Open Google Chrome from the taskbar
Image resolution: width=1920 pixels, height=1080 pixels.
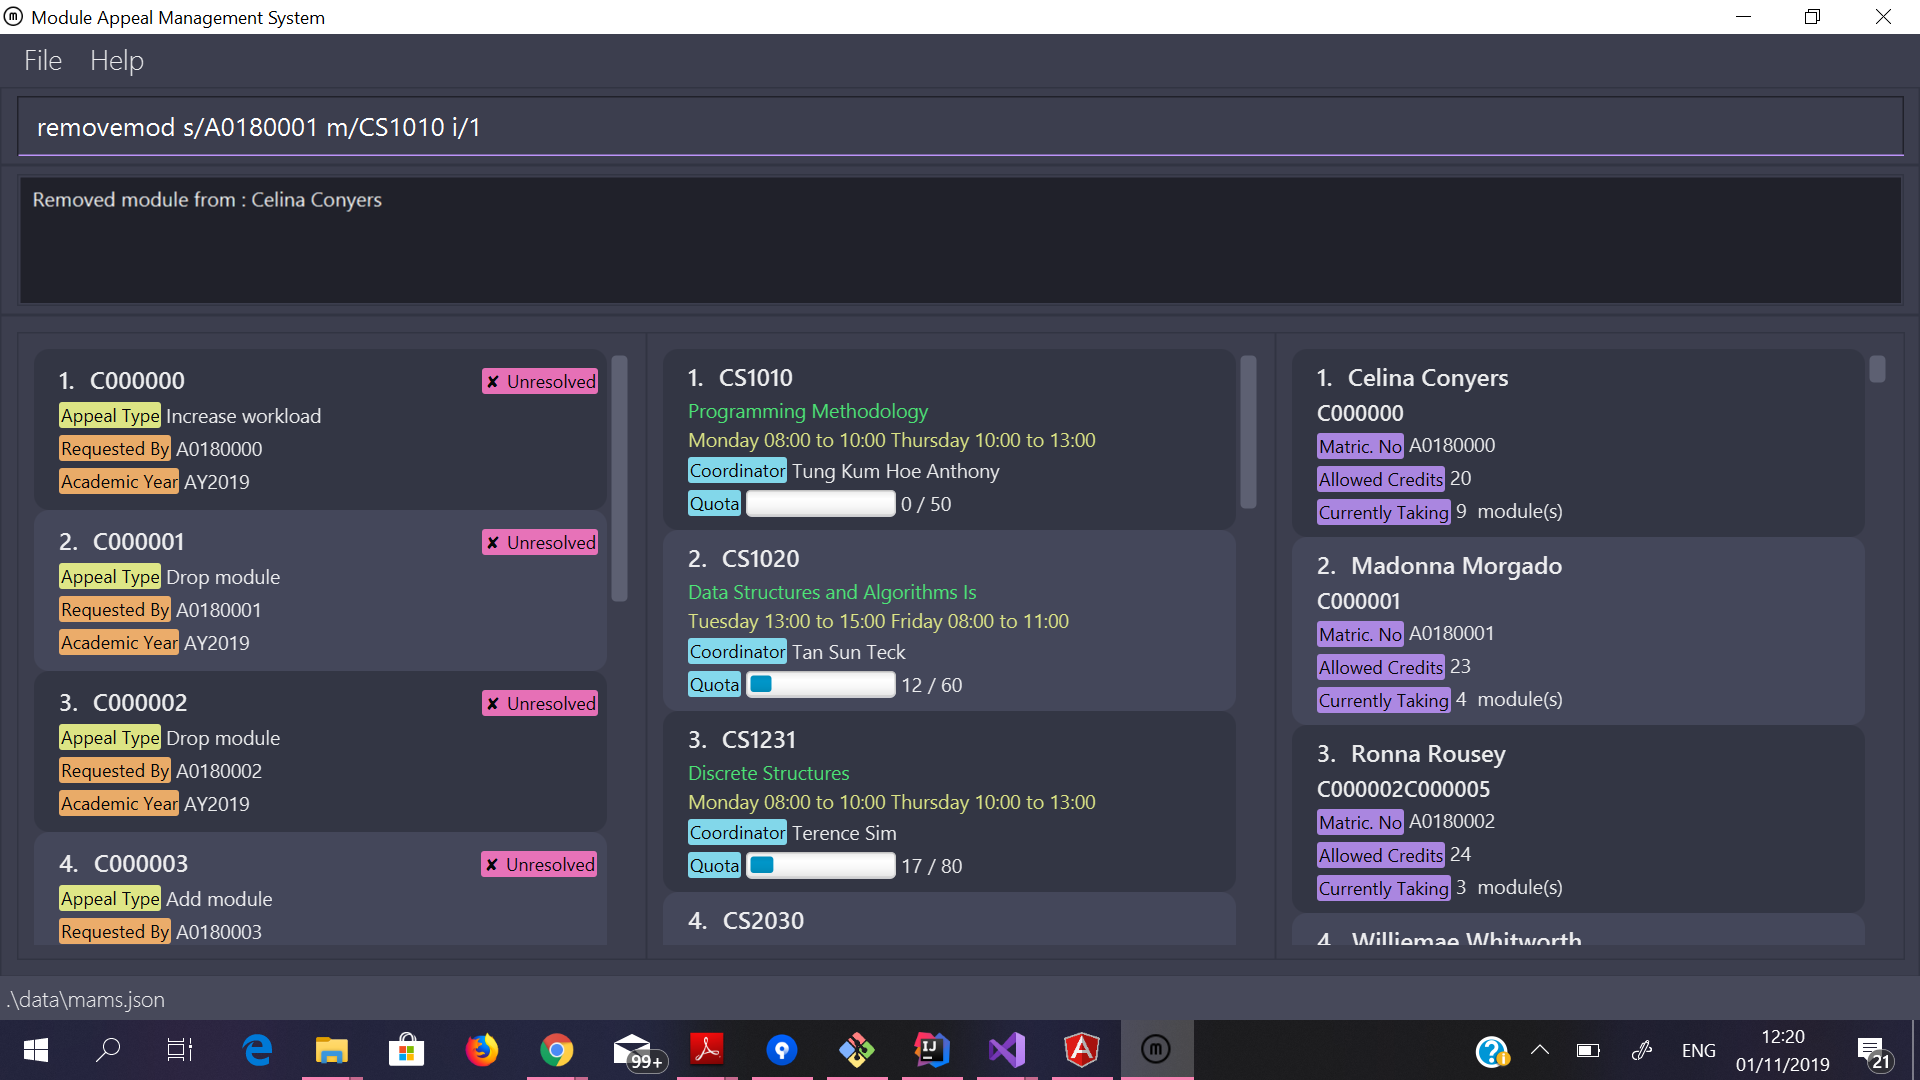click(x=556, y=1050)
